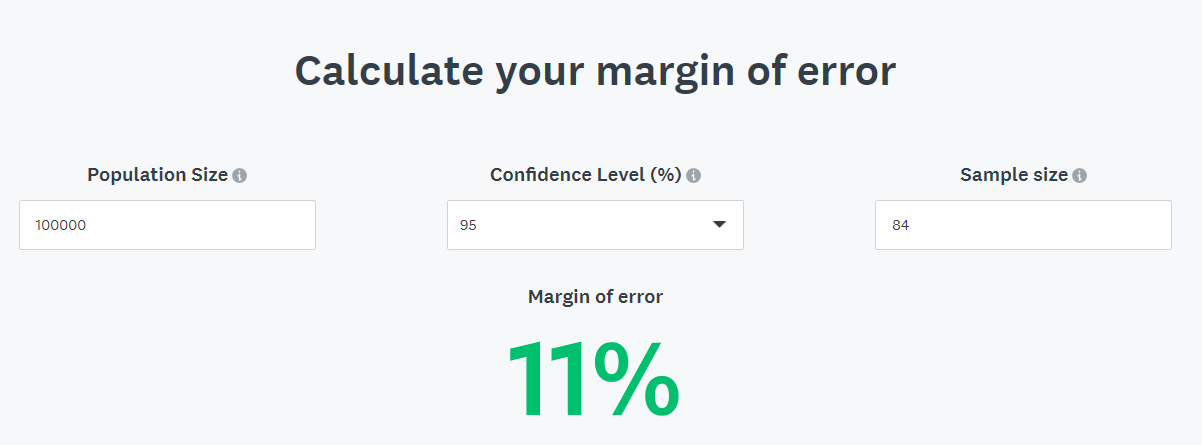Click the 84 value in Sample field
The width and height of the screenshot is (1202, 445).
click(x=900, y=226)
